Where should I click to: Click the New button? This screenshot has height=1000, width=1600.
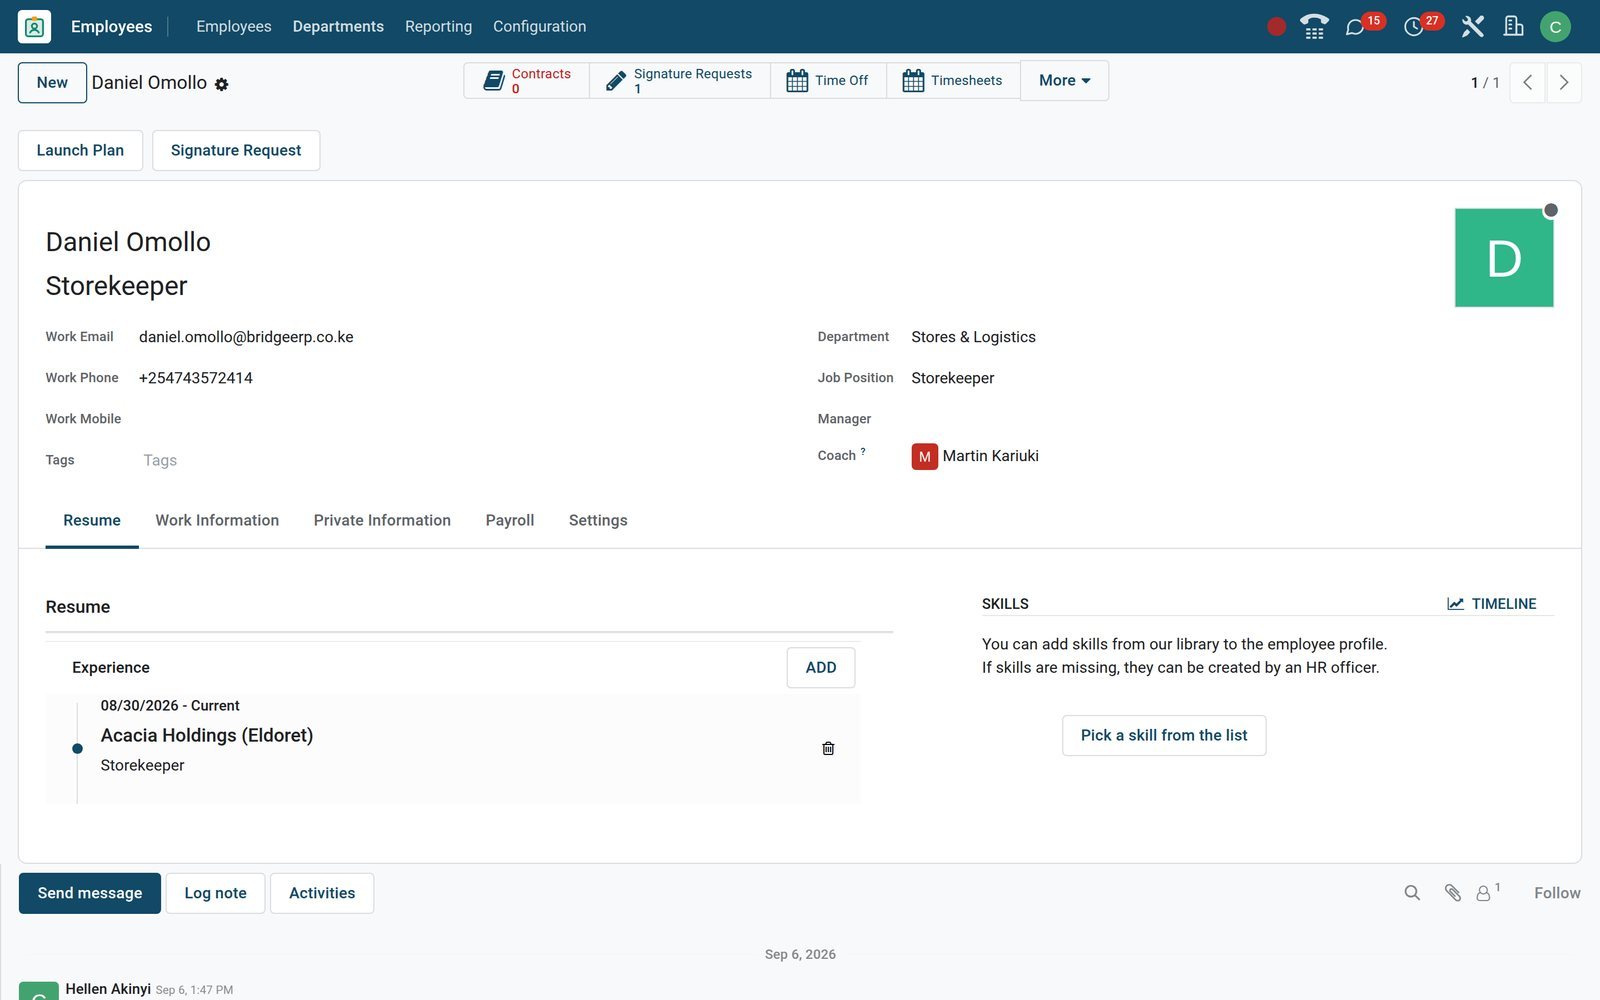[52, 83]
